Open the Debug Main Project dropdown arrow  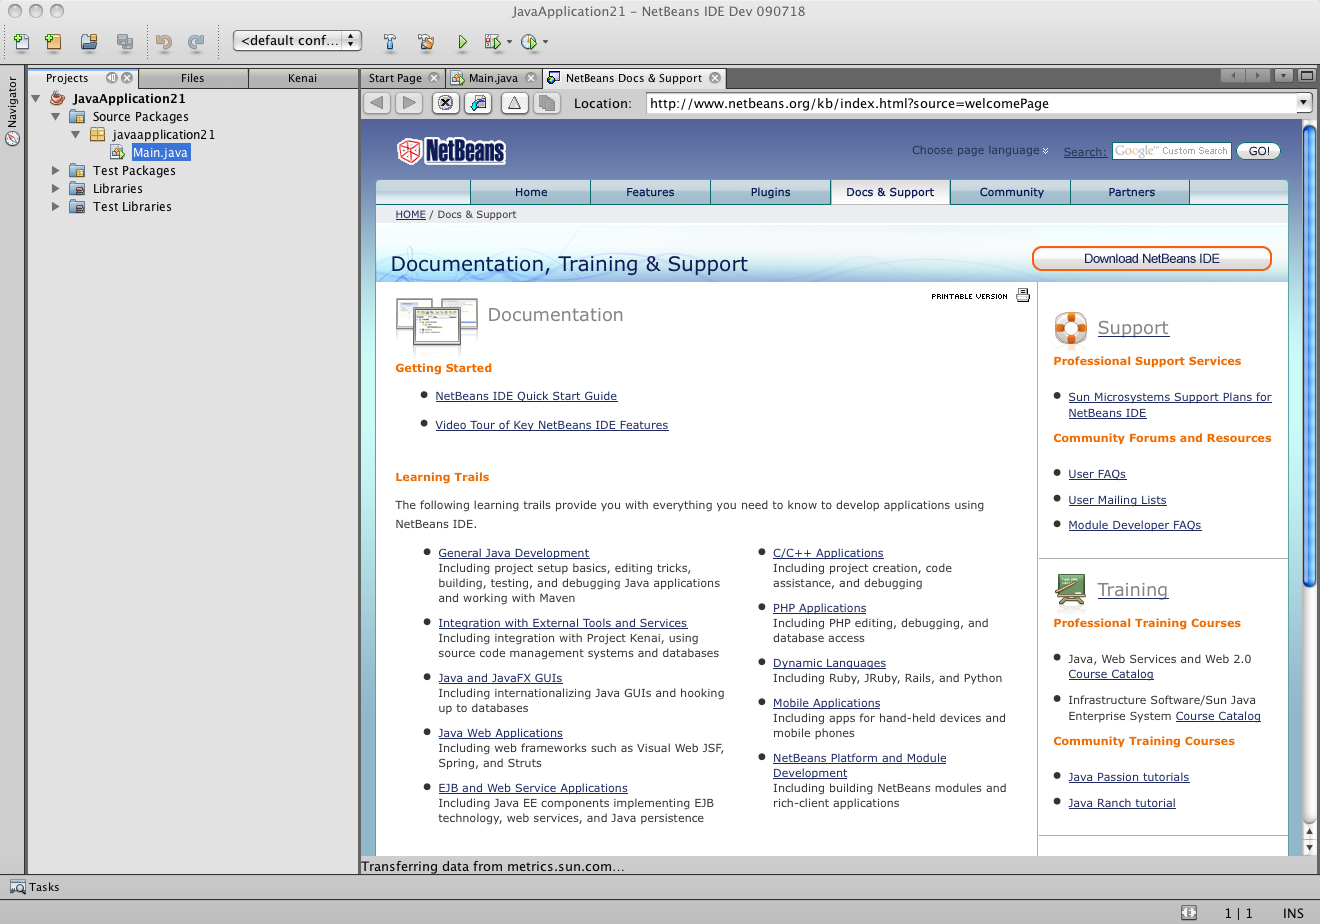(509, 42)
